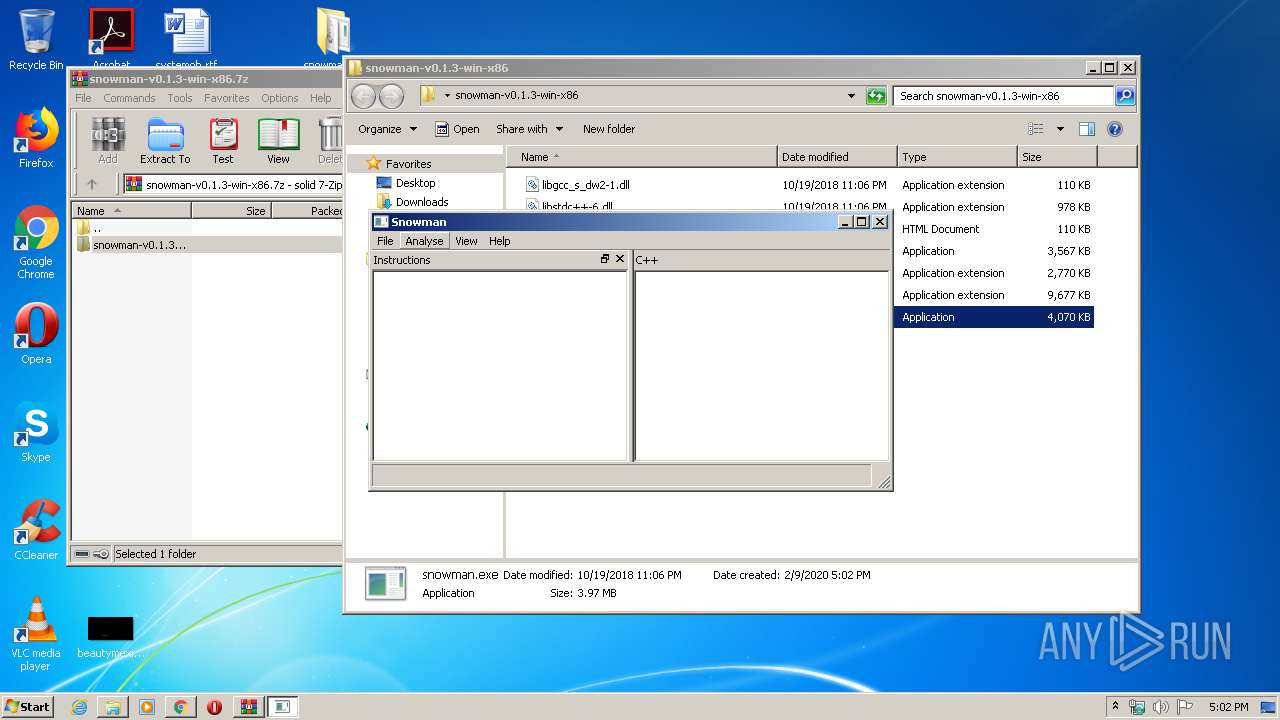Click the Extract To icon in WinRAR
1280x720 pixels.
pyautogui.click(x=165, y=141)
